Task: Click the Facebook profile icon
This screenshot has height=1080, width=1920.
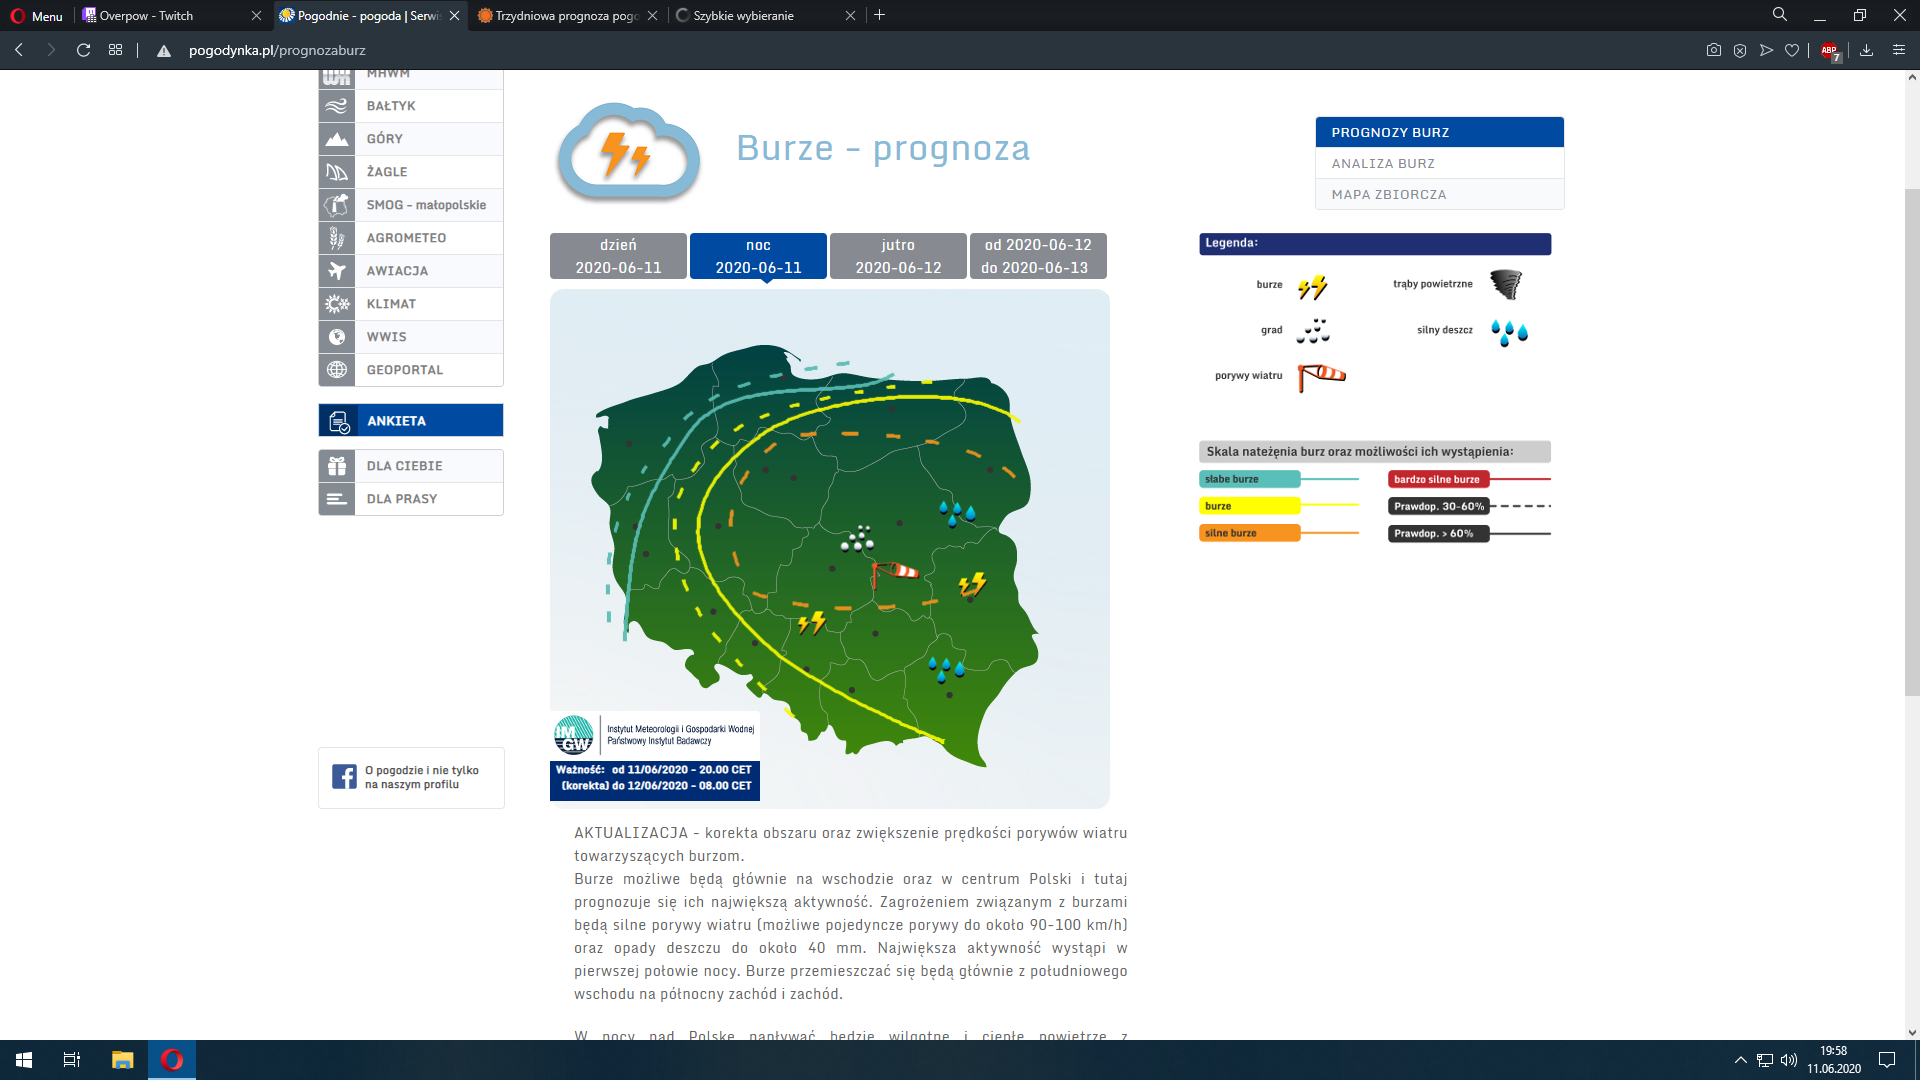Action: coord(344,777)
